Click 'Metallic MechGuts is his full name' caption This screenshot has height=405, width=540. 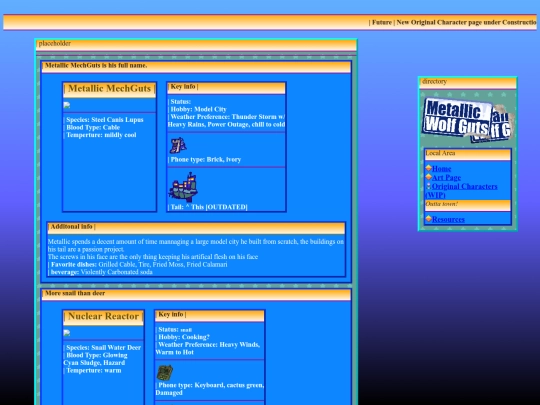coord(96,65)
